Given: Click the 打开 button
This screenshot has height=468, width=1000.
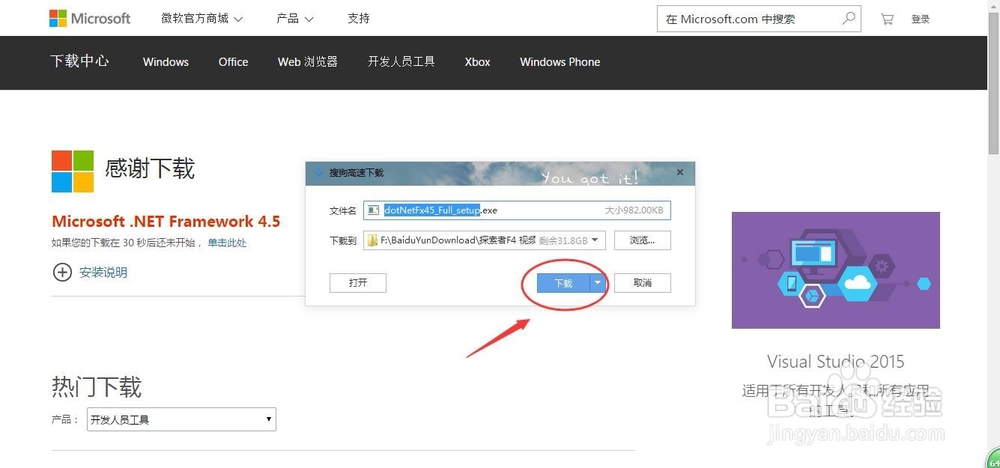Looking at the screenshot, I should coord(358,283).
